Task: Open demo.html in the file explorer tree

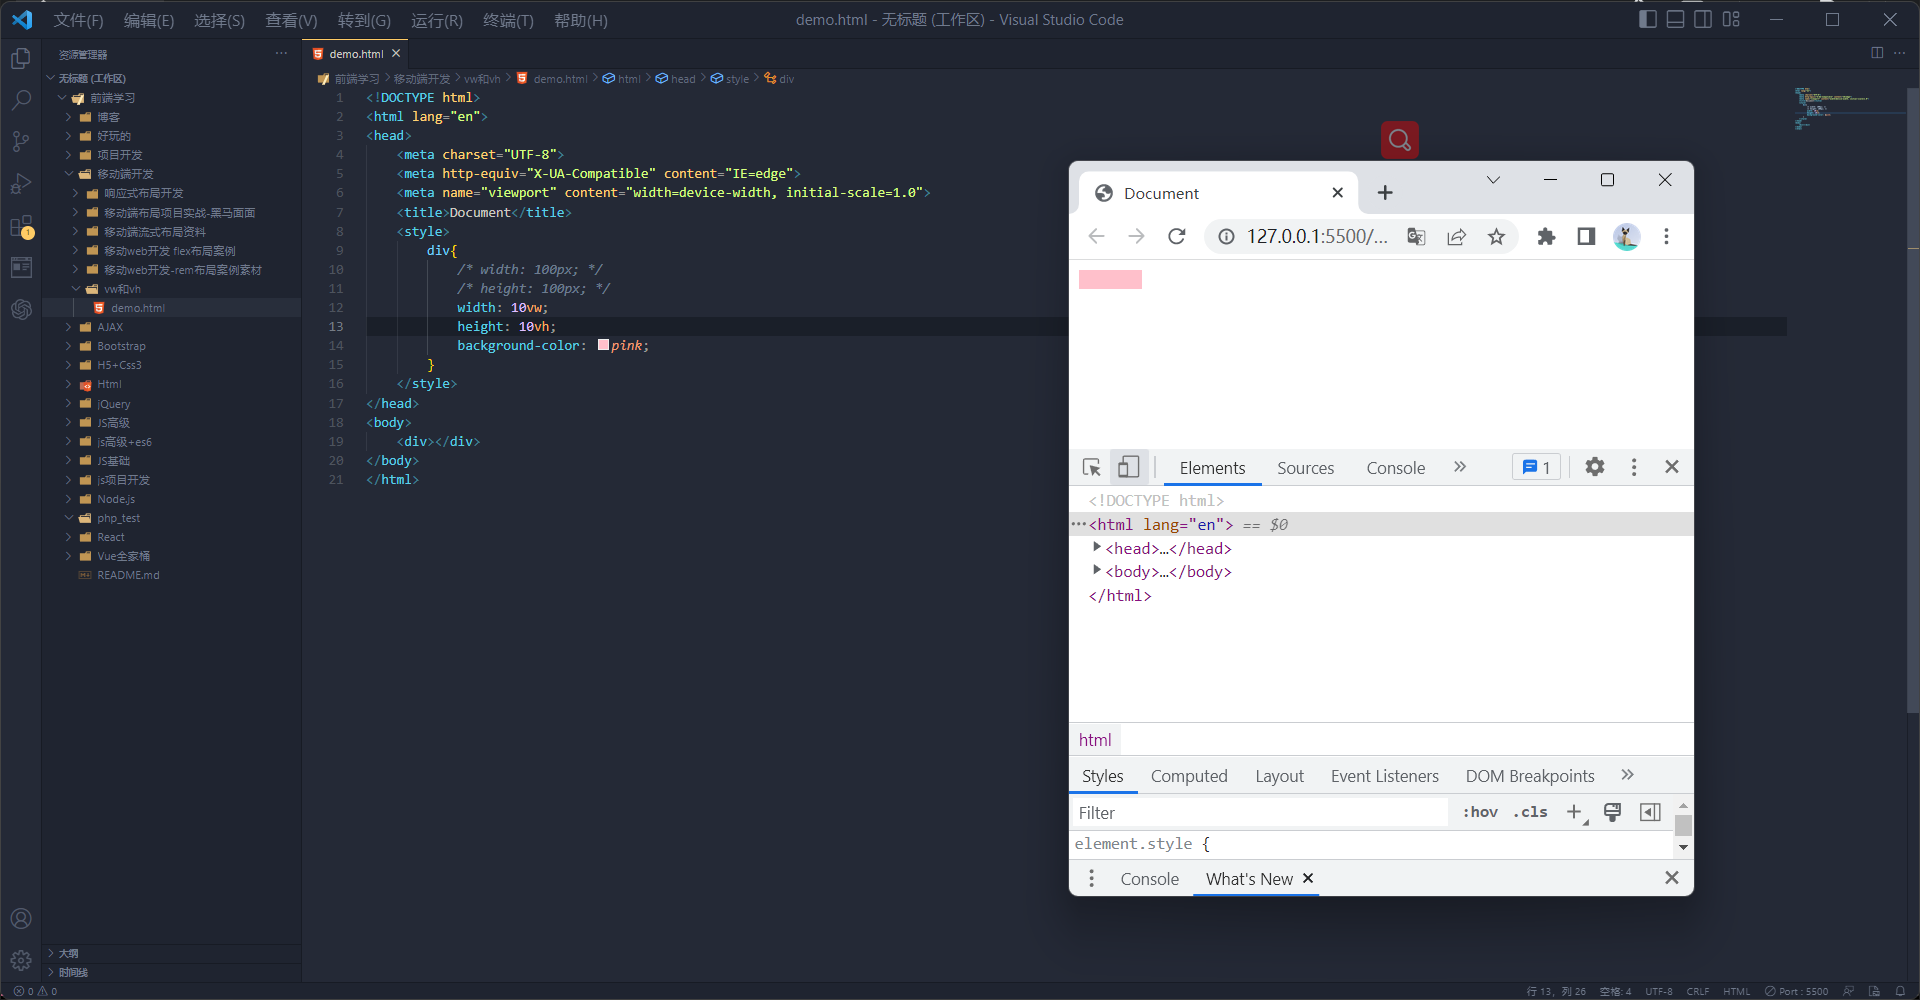Action: pos(138,308)
